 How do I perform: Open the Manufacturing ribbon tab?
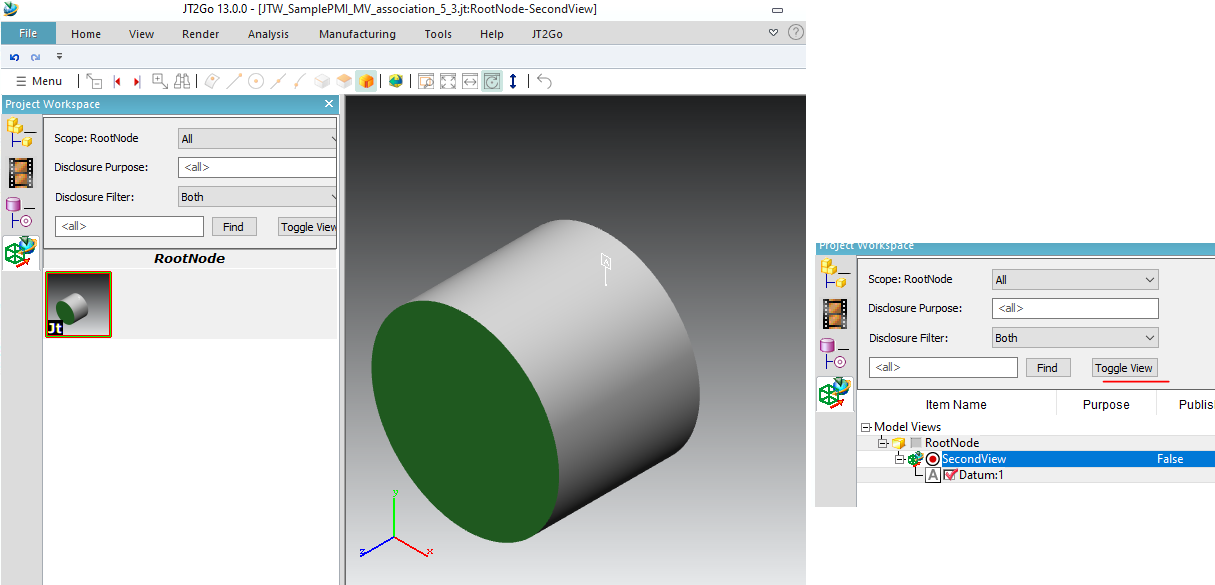pos(357,34)
